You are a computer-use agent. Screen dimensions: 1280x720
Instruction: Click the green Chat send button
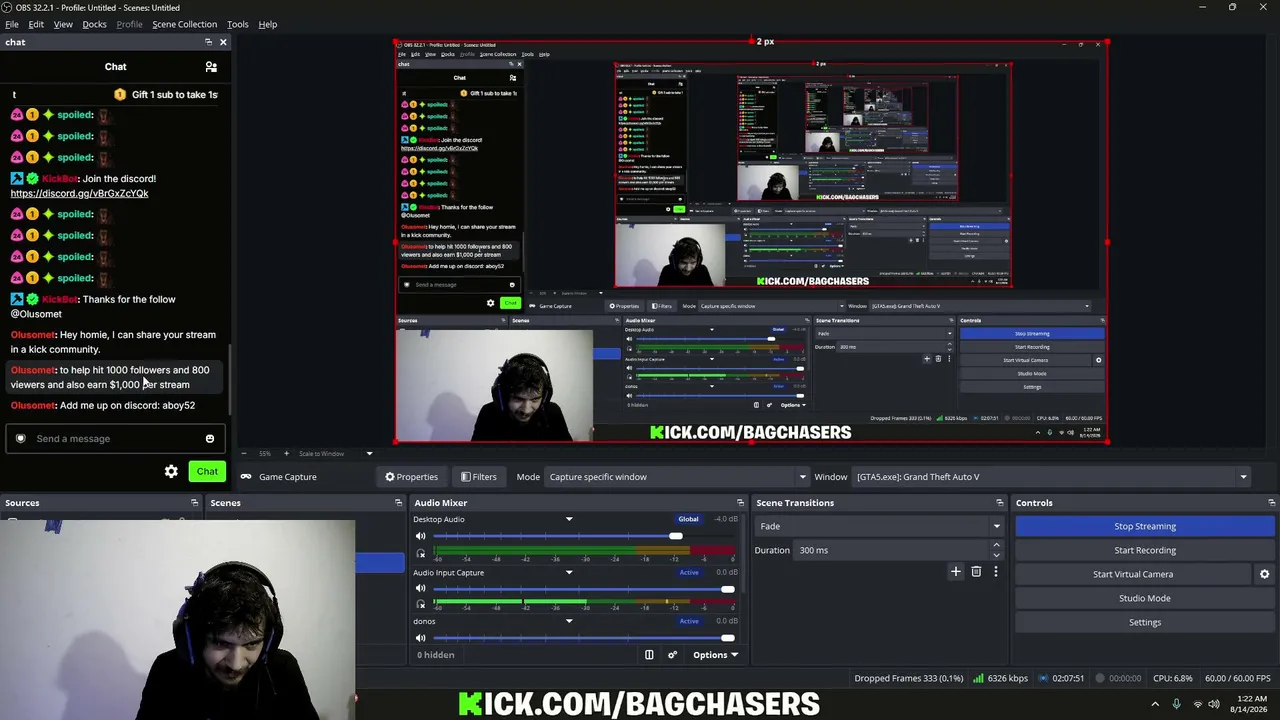(207, 471)
